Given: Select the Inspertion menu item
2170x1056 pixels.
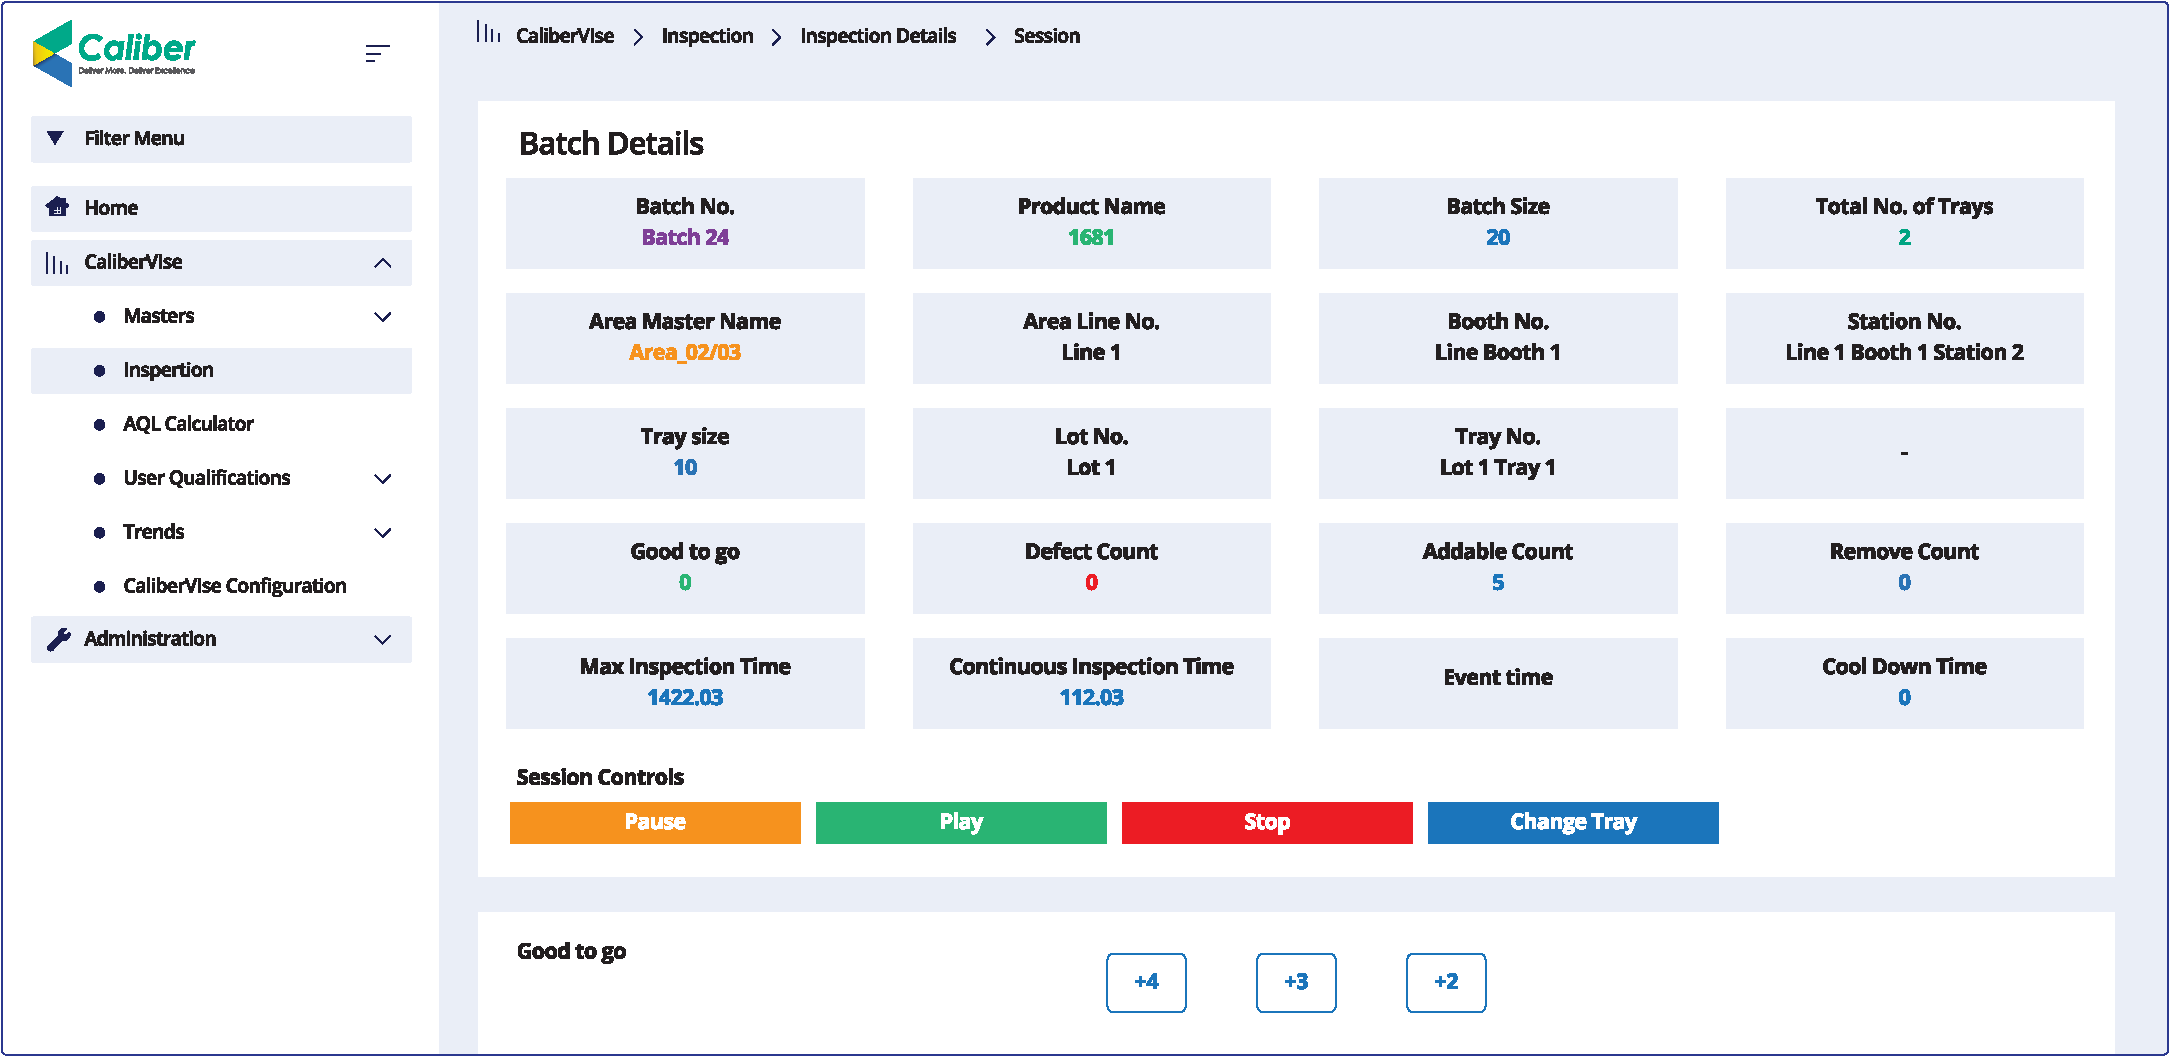Looking at the screenshot, I should (168, 370).
